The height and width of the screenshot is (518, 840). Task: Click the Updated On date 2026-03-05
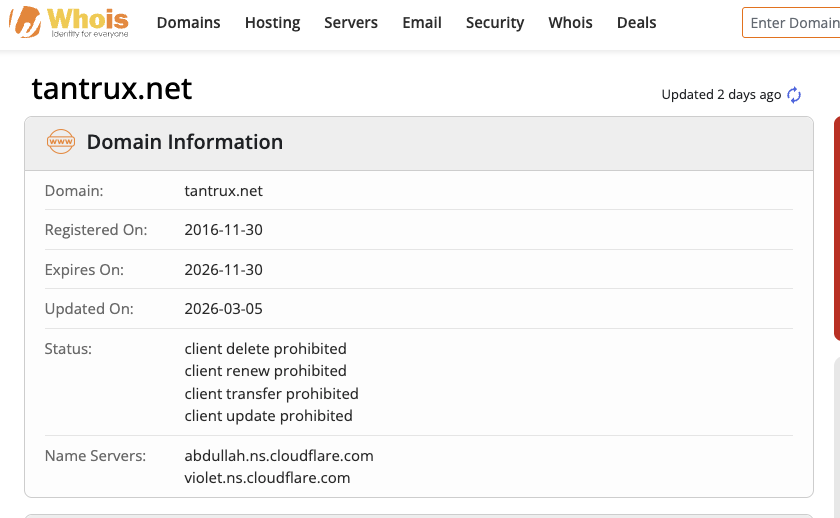click(224, 309)
